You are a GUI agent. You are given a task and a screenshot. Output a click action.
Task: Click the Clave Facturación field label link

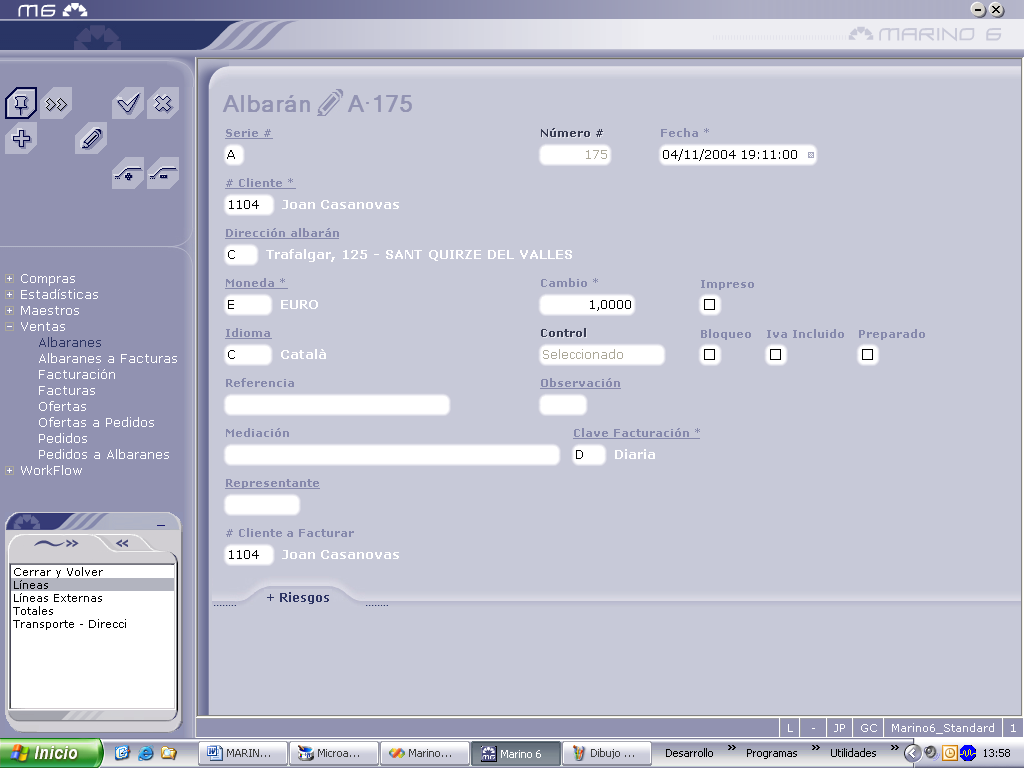pyautogui.click(x=636, y=433)
